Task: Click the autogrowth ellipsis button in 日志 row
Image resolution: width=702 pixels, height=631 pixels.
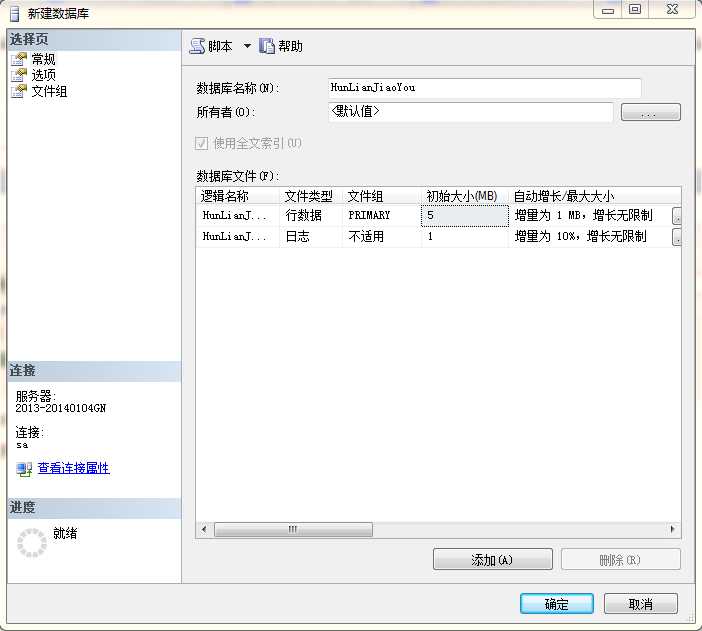Action: pos(676,237)
